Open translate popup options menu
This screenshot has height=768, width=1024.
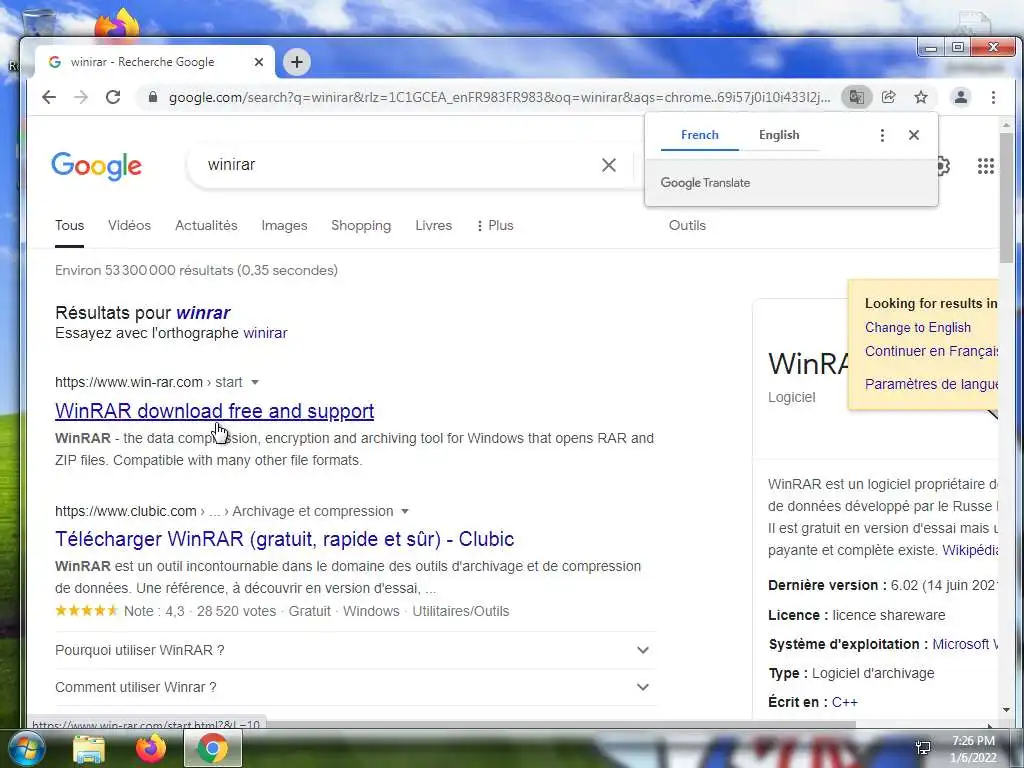tap(882, 135)
